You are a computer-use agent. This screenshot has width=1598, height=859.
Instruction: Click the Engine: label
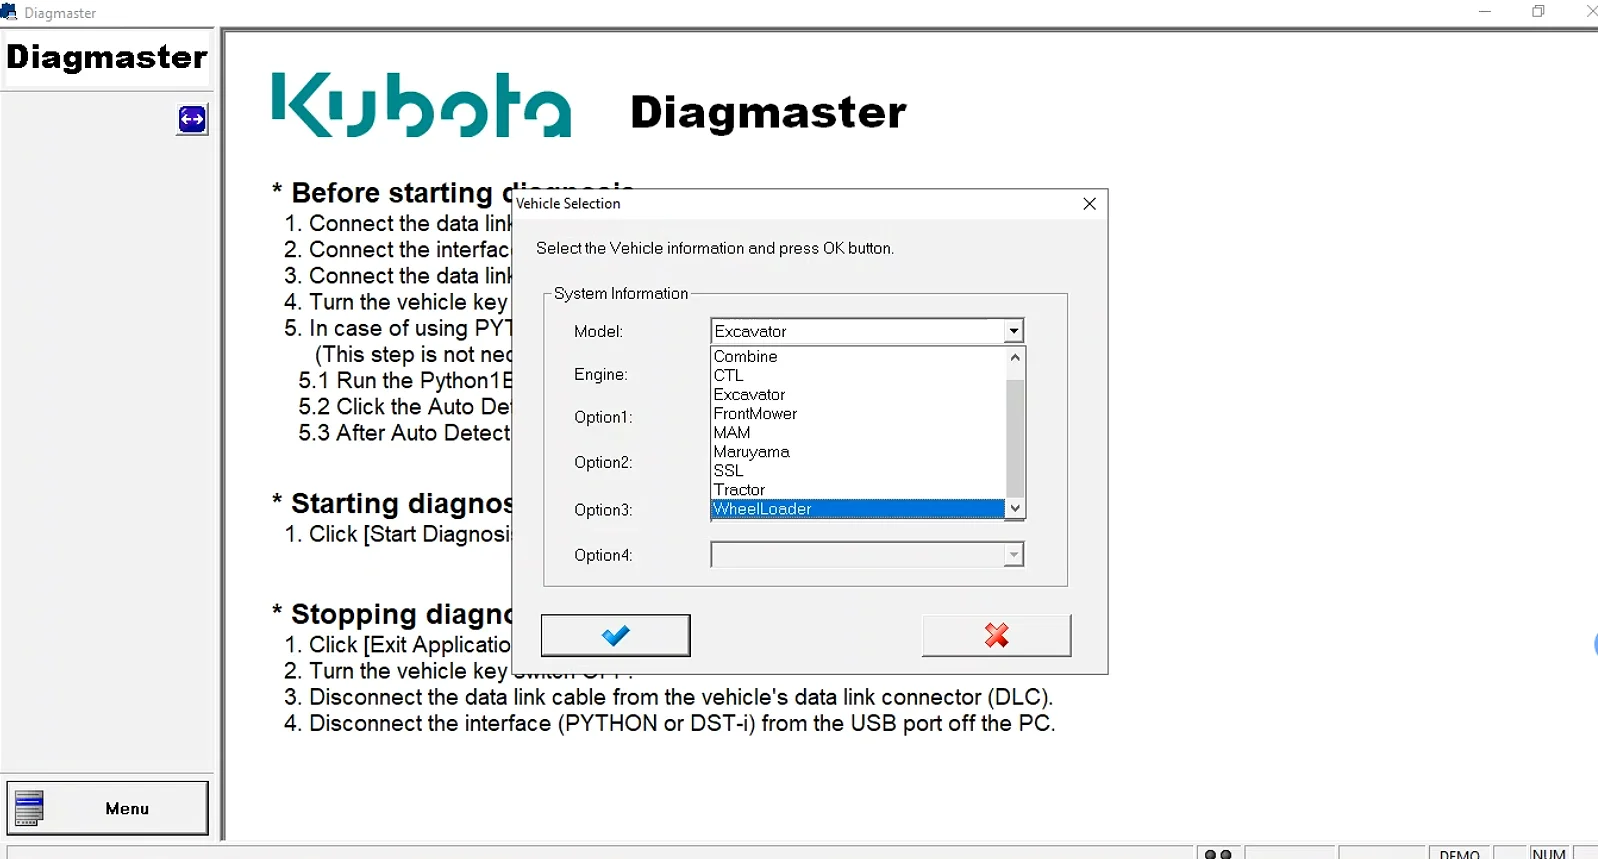pos(601,374)
